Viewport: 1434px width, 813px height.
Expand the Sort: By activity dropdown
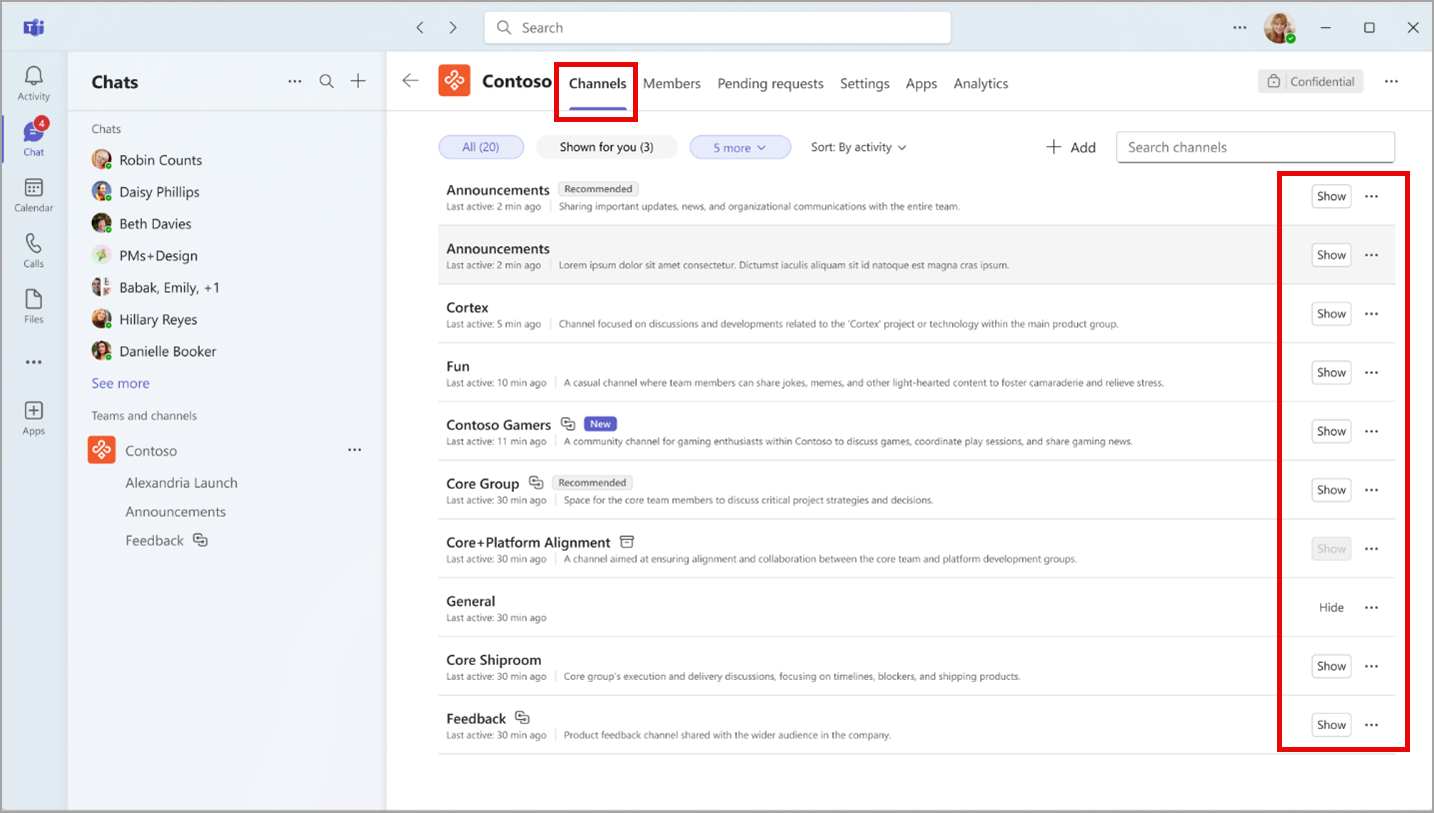[x=858, y=147]
